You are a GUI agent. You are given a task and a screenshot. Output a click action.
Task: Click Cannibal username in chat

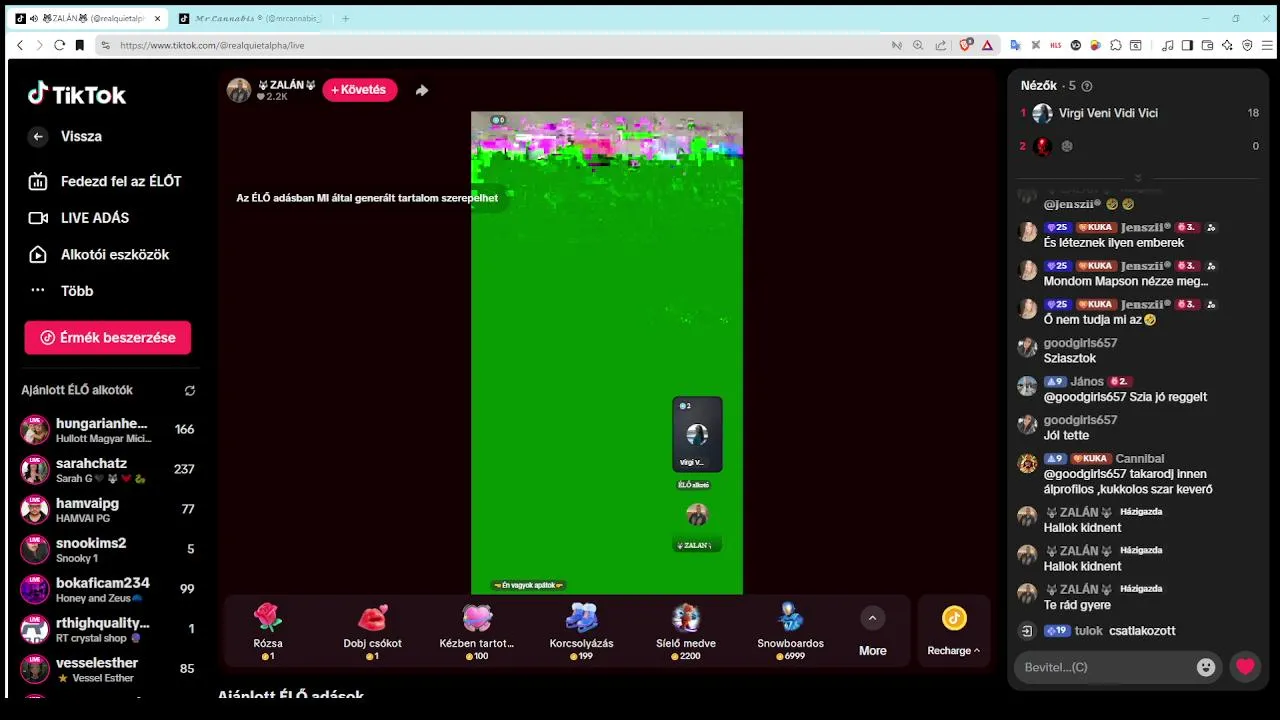[x=1139, y=459]
